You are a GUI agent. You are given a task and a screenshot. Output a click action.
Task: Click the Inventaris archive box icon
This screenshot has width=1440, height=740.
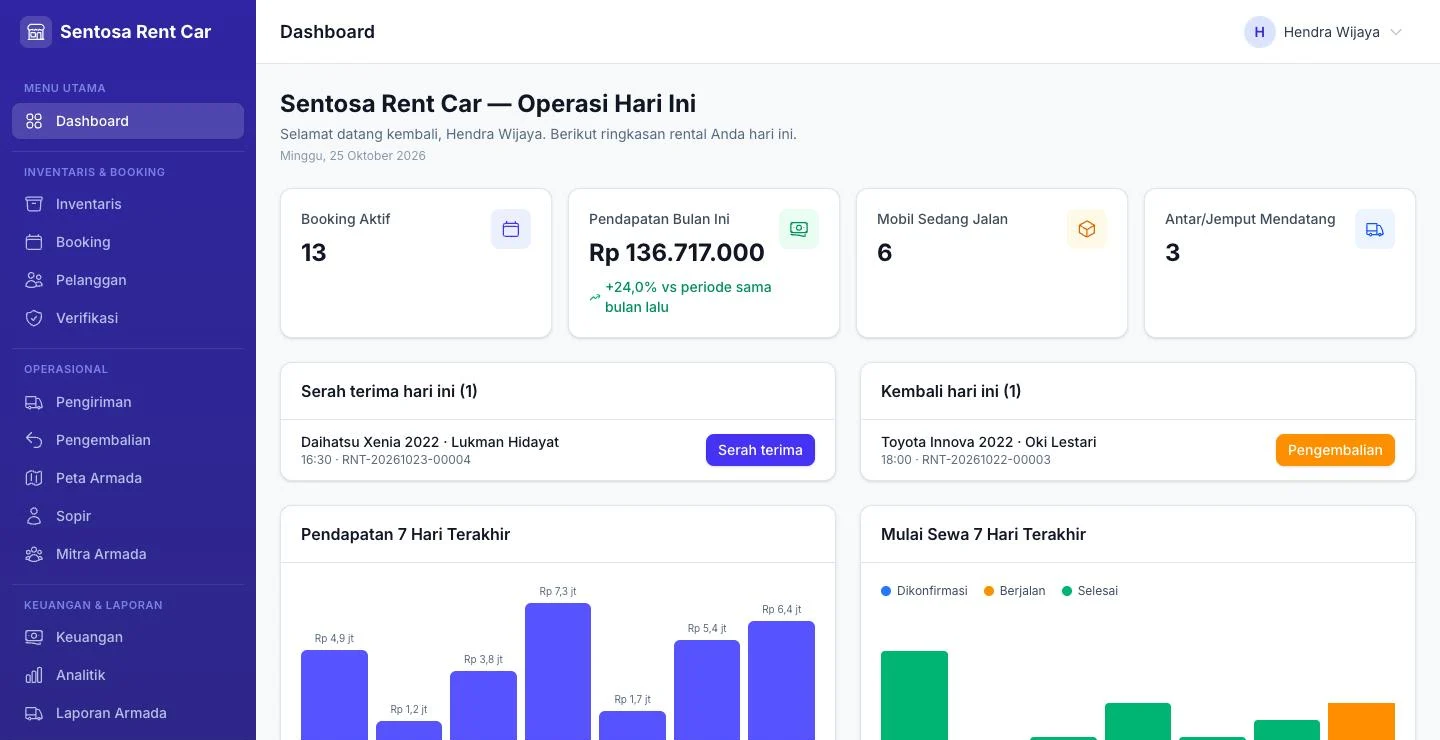(x=34, y=204)
